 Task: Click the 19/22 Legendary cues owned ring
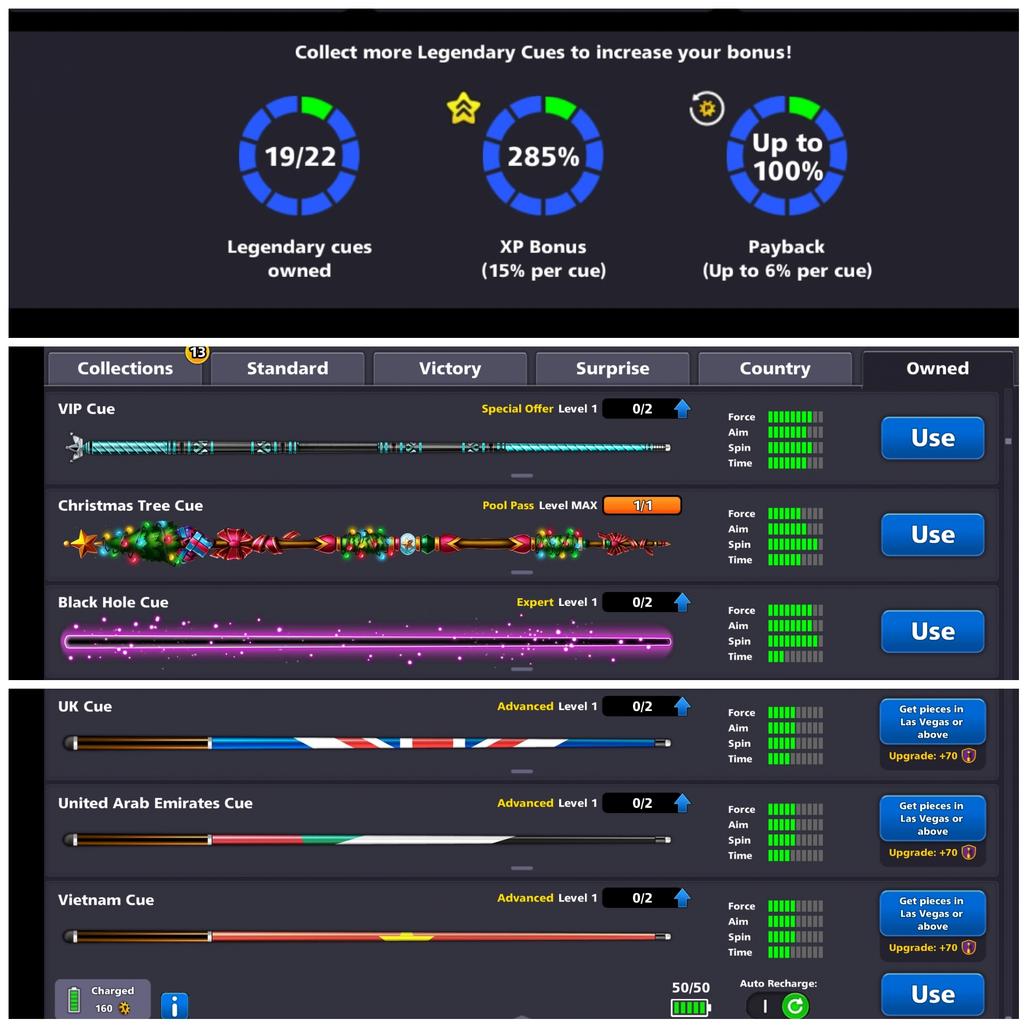(299, 156)
